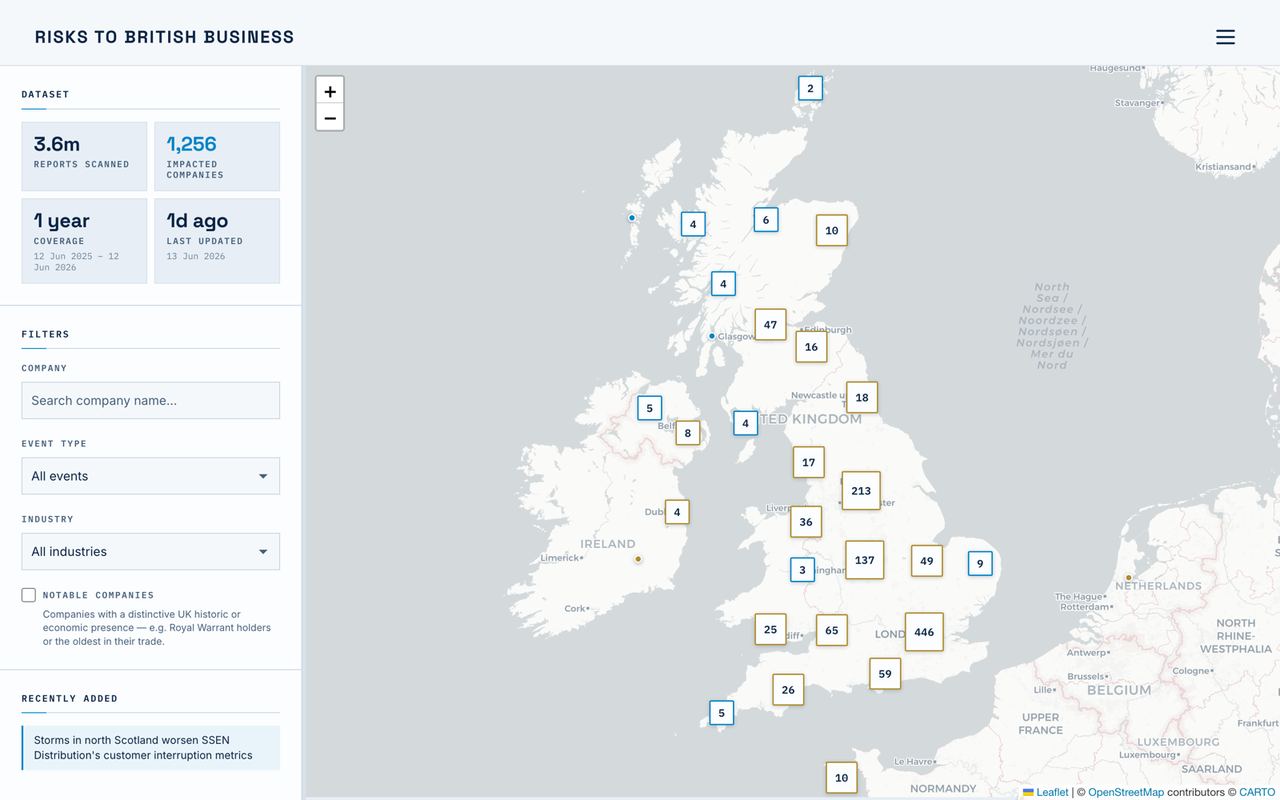Open the Industry dropdown

point(151,552)
